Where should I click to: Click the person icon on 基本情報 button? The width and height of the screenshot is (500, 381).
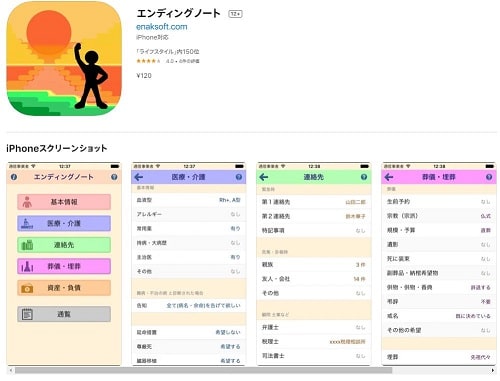tap(27, 202)
